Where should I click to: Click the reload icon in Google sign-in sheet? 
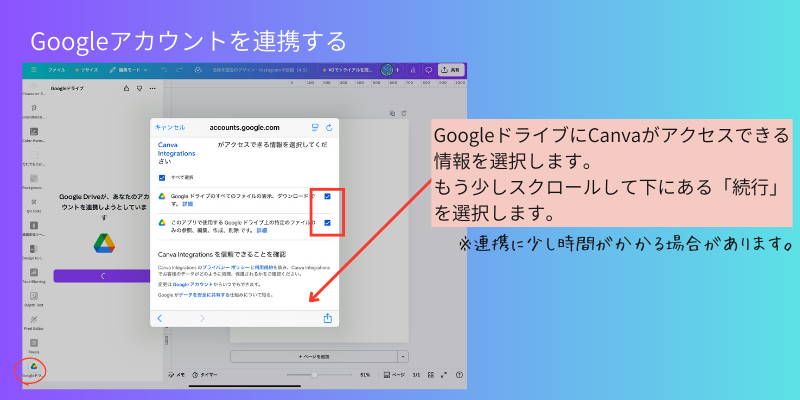click(x=329, y=128)
